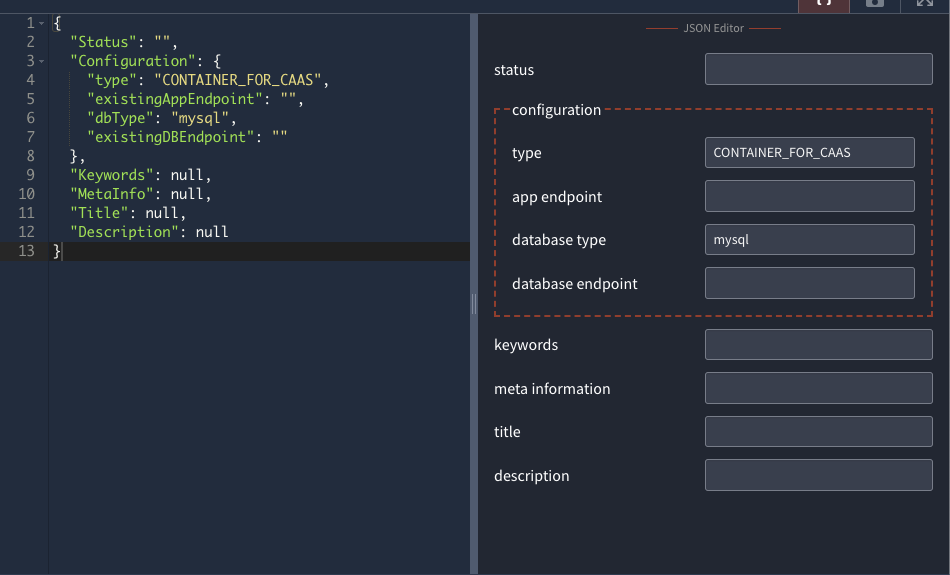950x575 pixels.
Task: Click the meta information input
Action: pos(819,388)
